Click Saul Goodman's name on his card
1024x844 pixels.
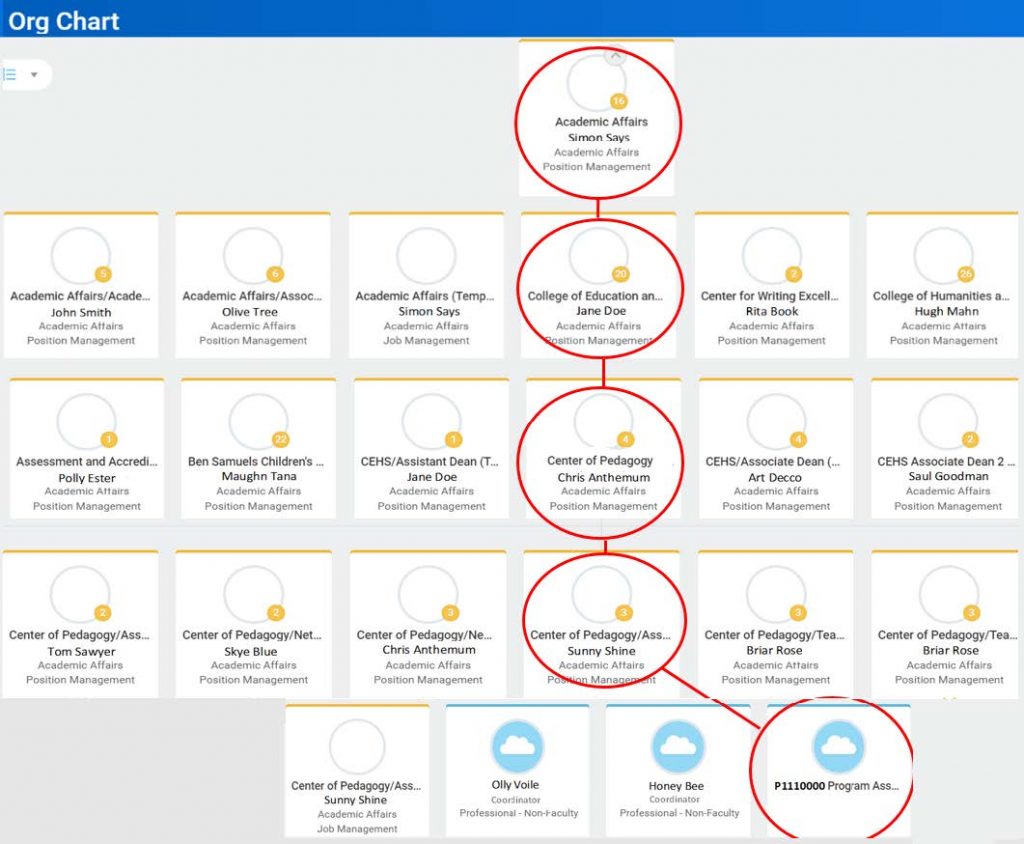tap(948, 477)
